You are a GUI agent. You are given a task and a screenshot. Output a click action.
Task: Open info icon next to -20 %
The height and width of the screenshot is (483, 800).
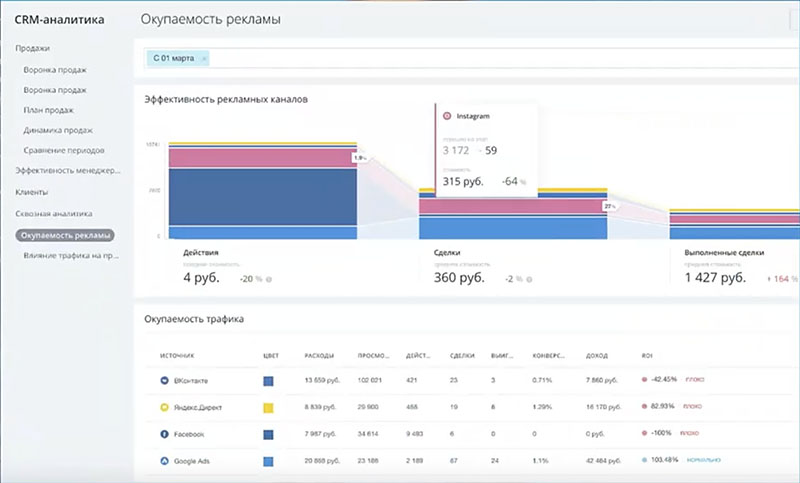tap(269, 279)
